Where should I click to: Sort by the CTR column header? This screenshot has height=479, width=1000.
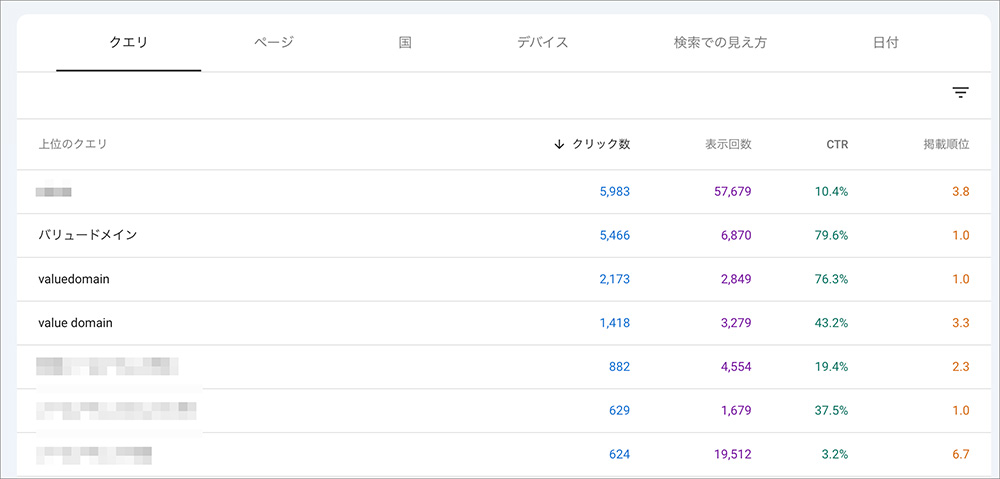pyautogui.click(x=837, y=145)
